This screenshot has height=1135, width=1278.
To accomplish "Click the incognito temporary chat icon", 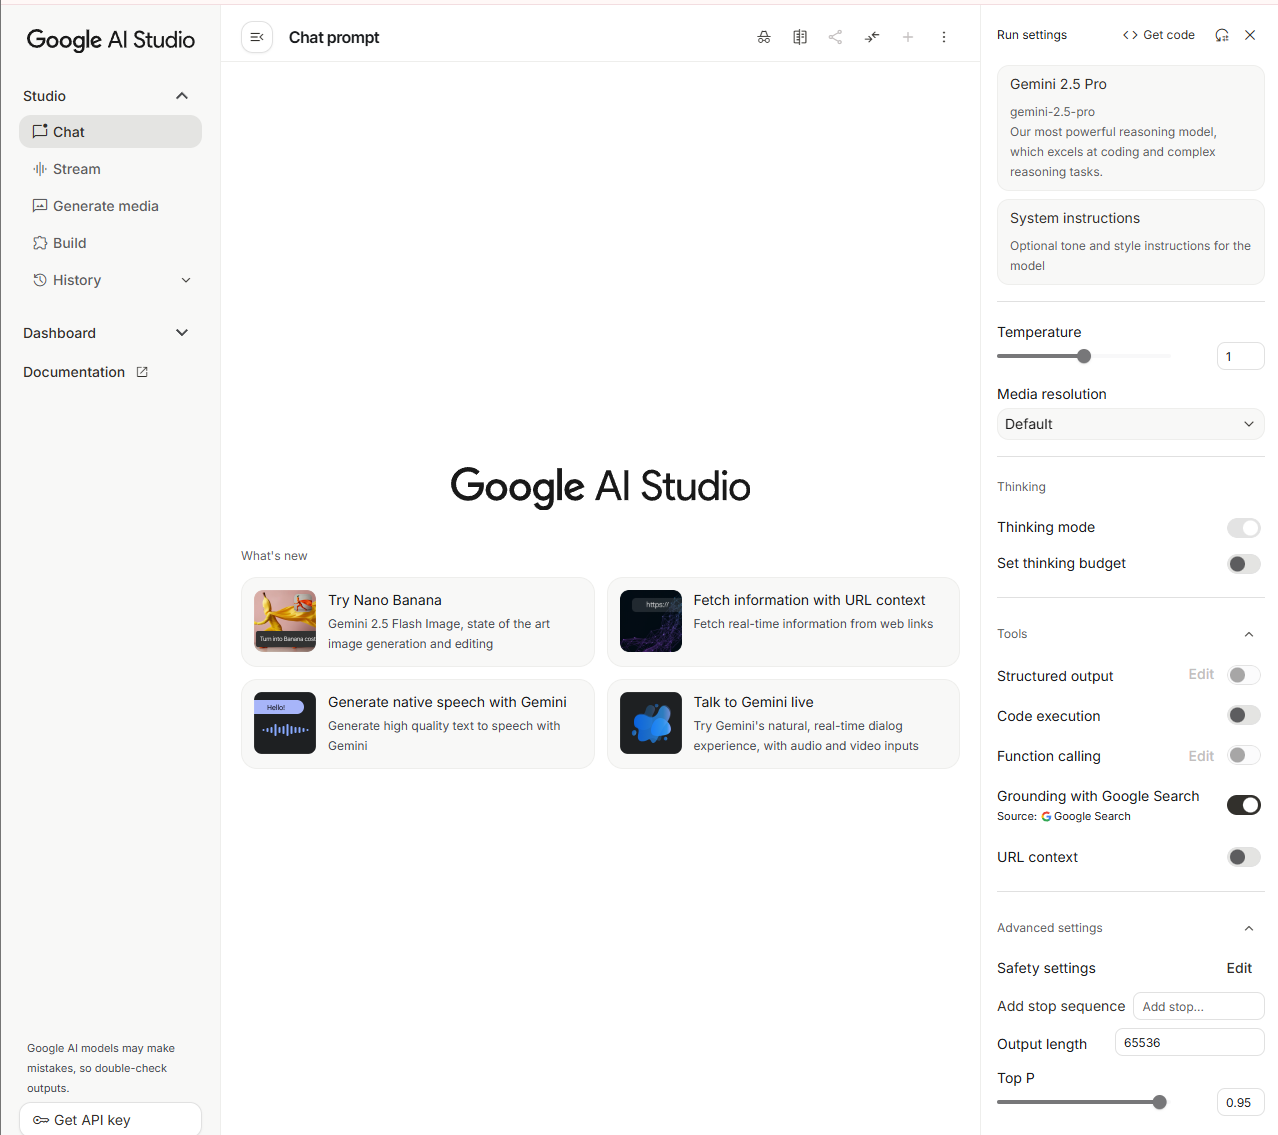I will tap(764, 37).
